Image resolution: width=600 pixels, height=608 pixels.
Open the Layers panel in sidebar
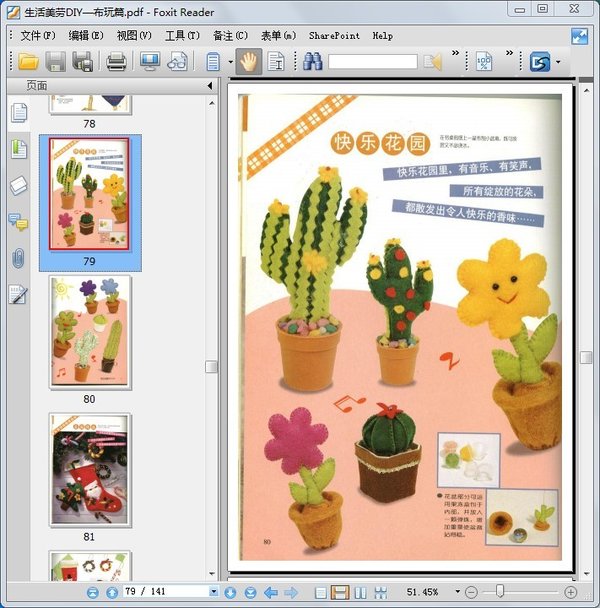click(18, 186)
